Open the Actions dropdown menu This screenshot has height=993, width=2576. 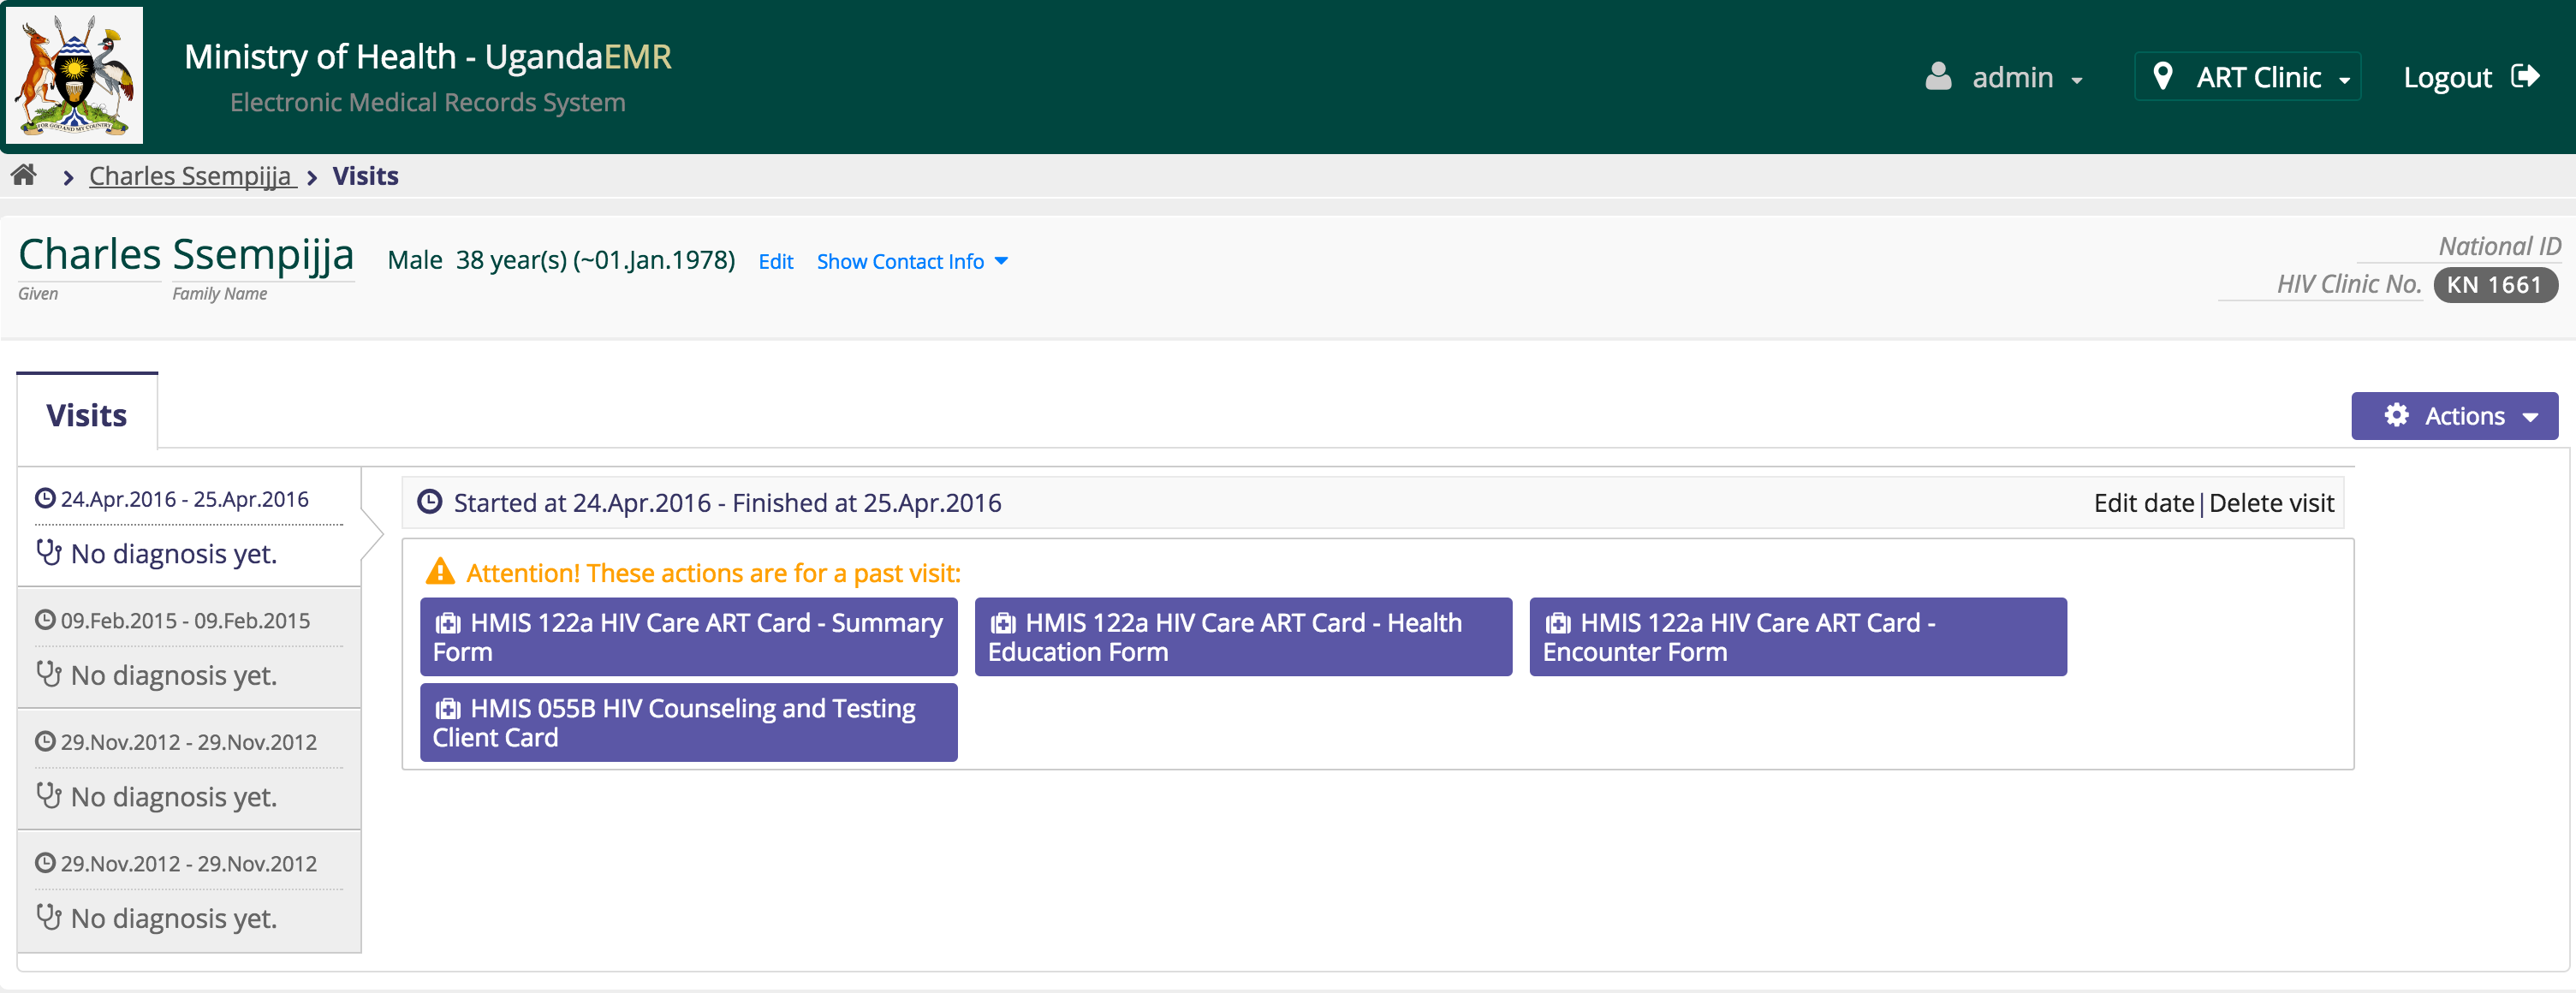2454,416
